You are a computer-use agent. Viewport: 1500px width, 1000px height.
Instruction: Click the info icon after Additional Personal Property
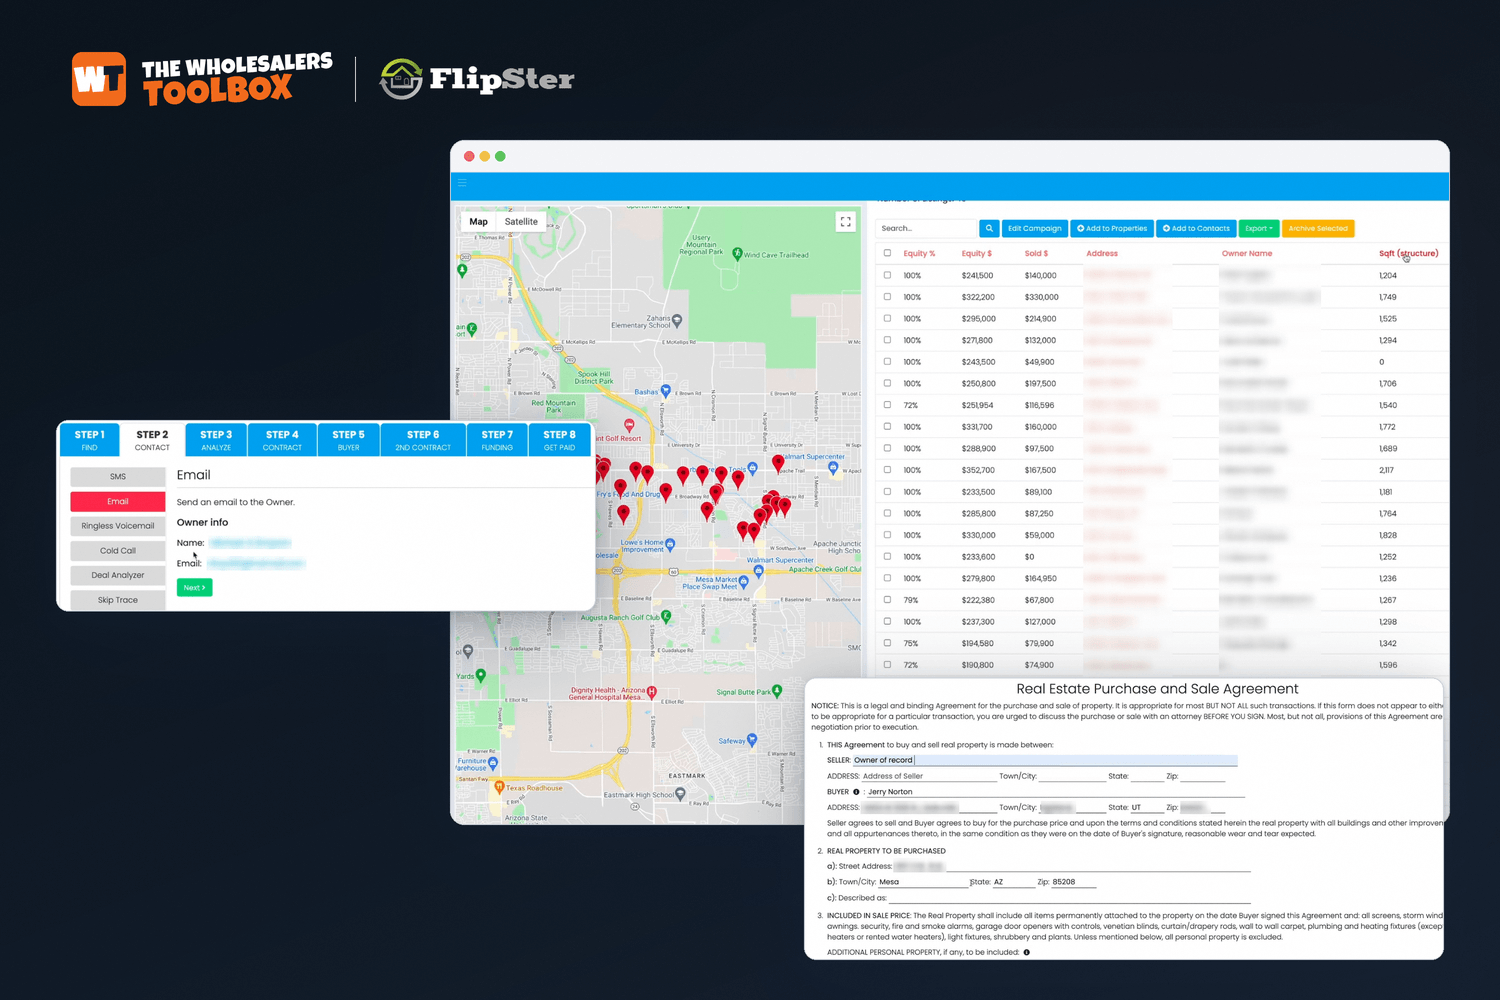point(1027,952)
